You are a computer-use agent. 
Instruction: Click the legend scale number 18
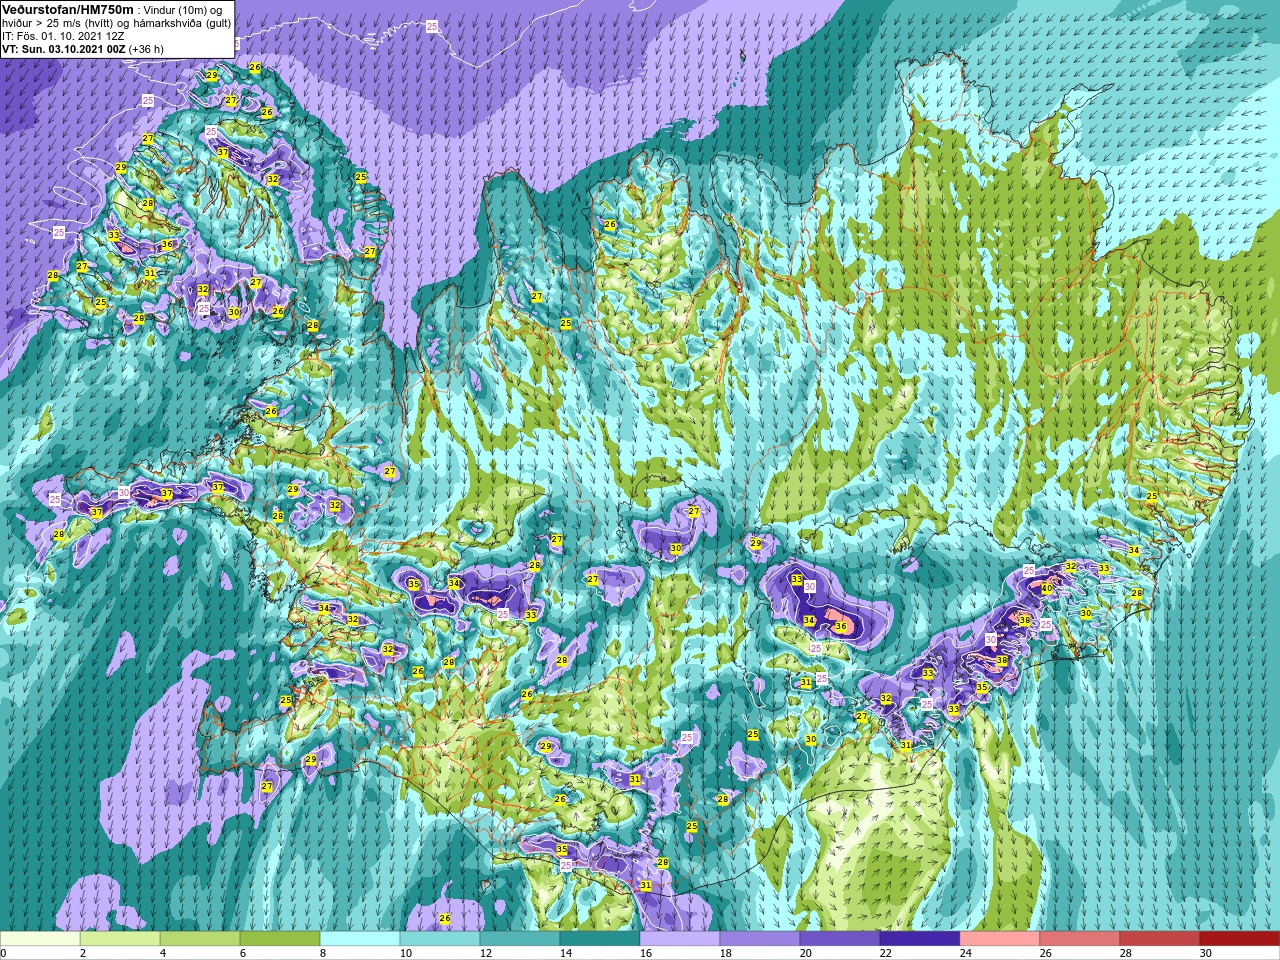click(x=726, y=953)
